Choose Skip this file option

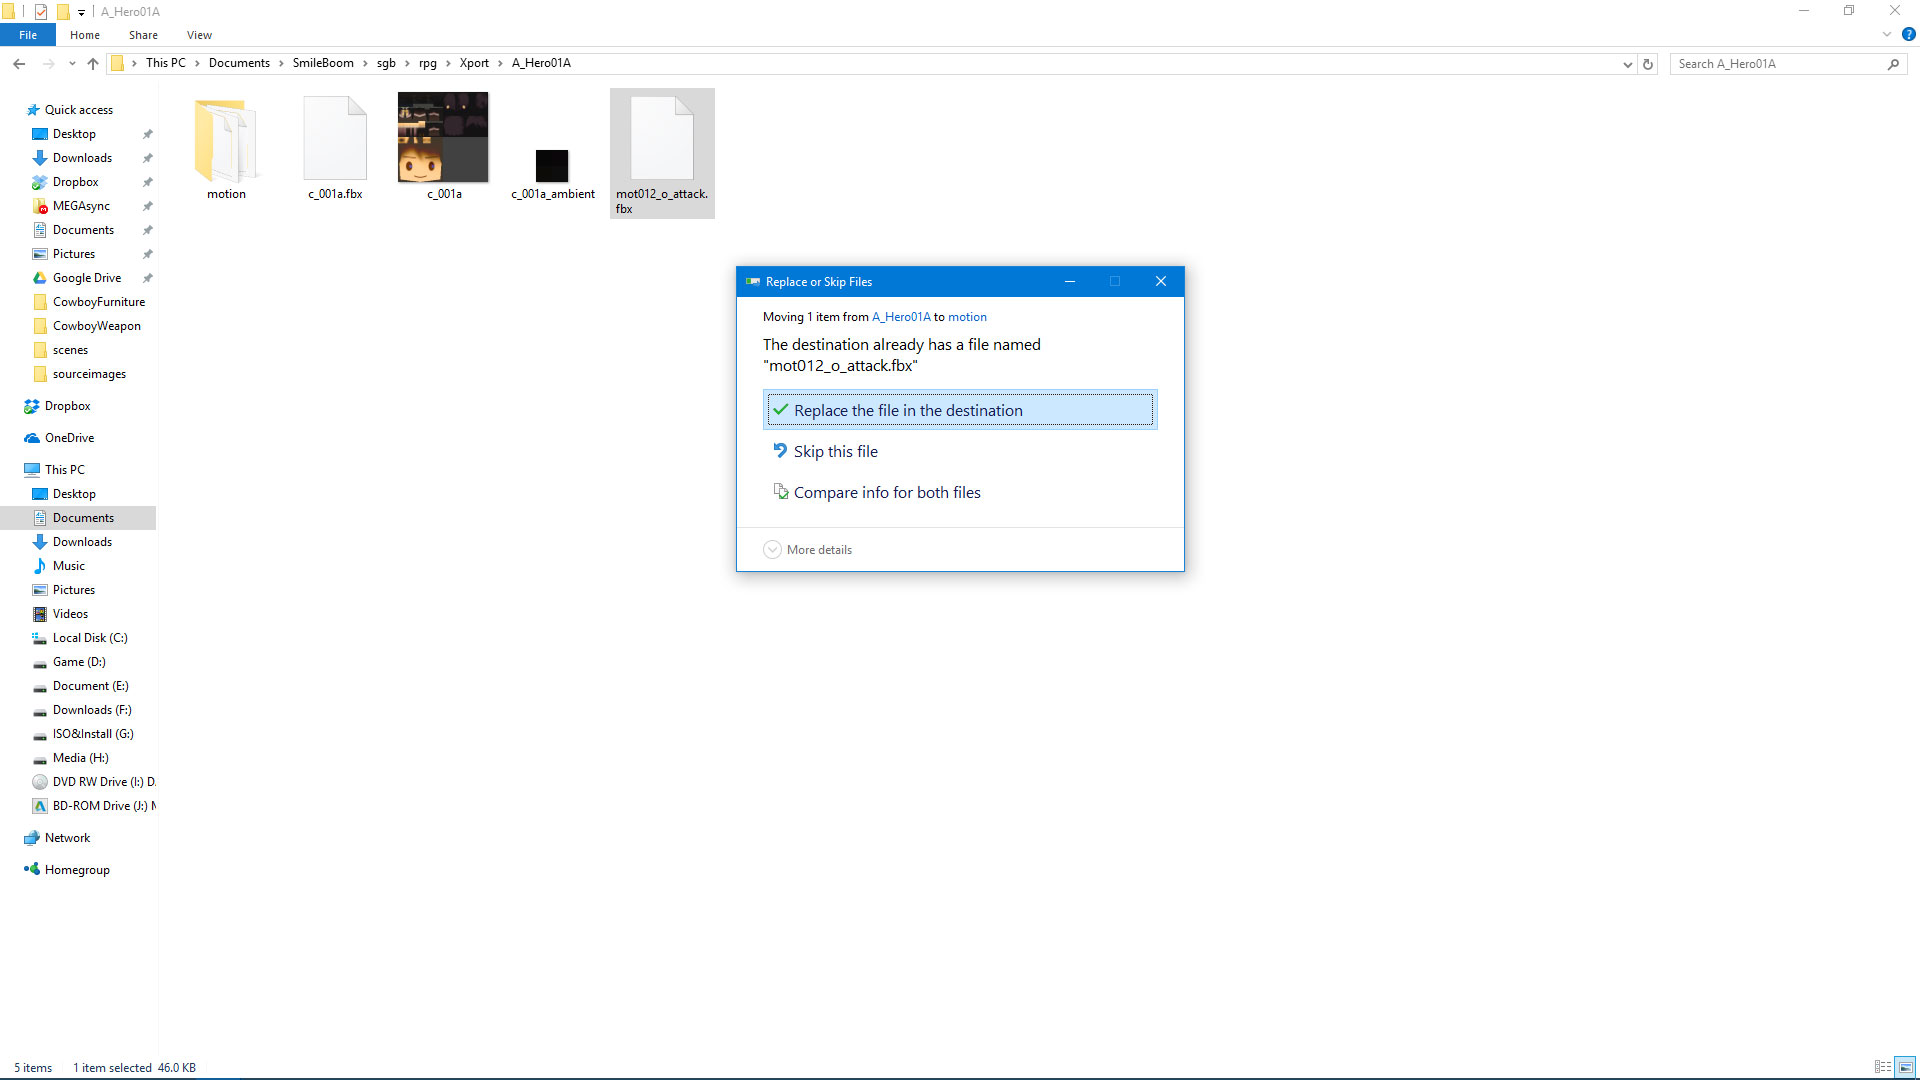point(836,452)
